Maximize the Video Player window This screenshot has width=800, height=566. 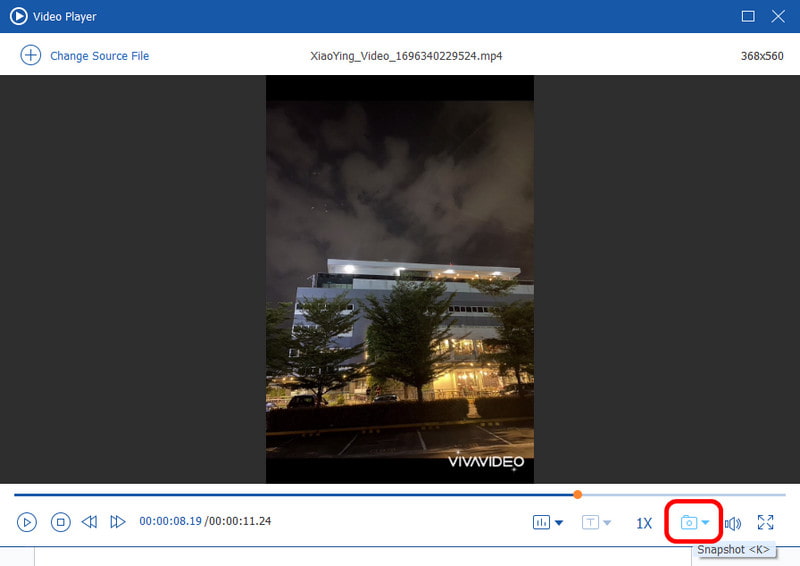coord(747,16)
